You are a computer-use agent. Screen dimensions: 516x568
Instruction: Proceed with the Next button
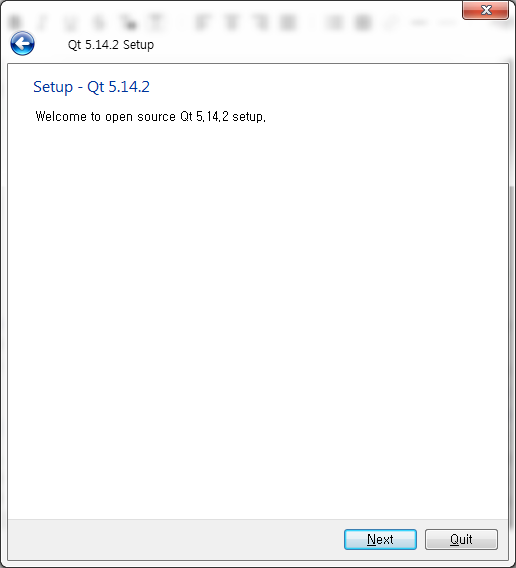[x=380, y=539]
